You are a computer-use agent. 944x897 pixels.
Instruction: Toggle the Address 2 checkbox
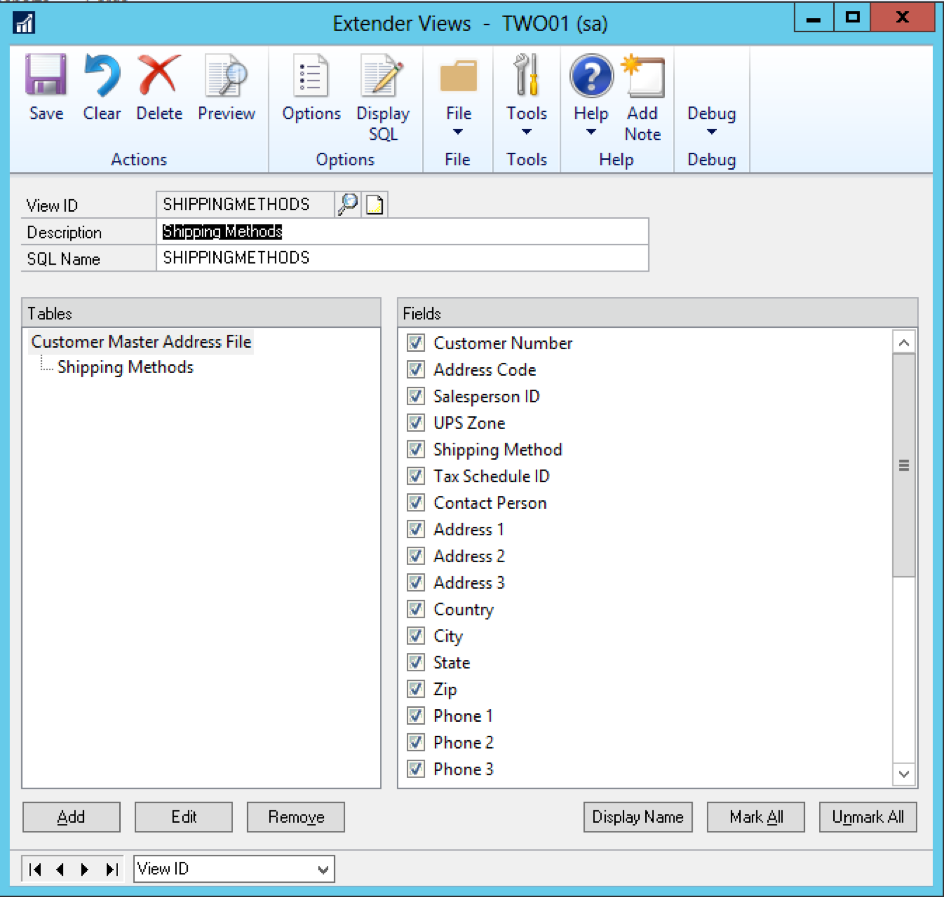click(x=415, y=555)
